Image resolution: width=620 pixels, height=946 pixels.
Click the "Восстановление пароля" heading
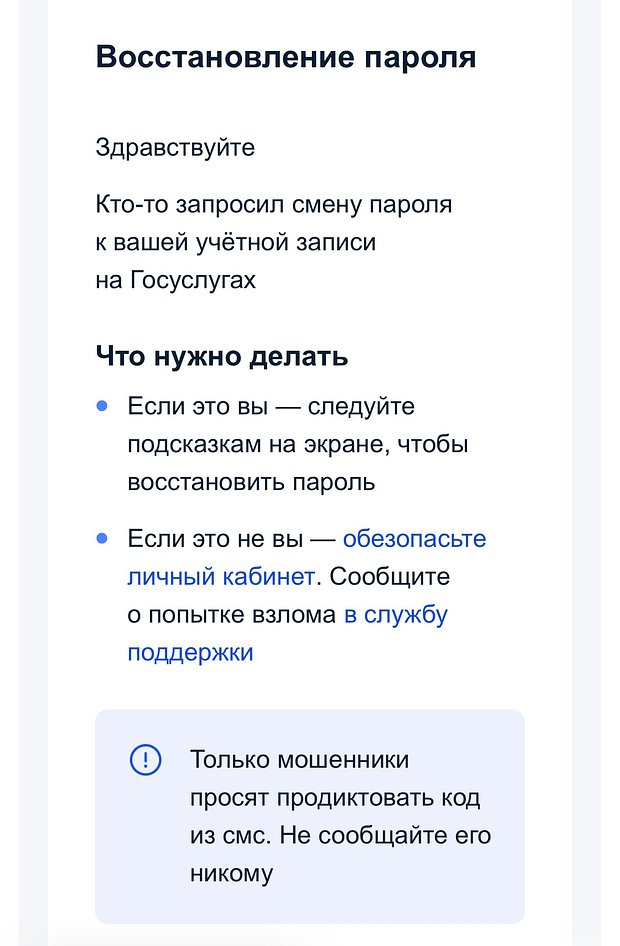pos(286,57)
